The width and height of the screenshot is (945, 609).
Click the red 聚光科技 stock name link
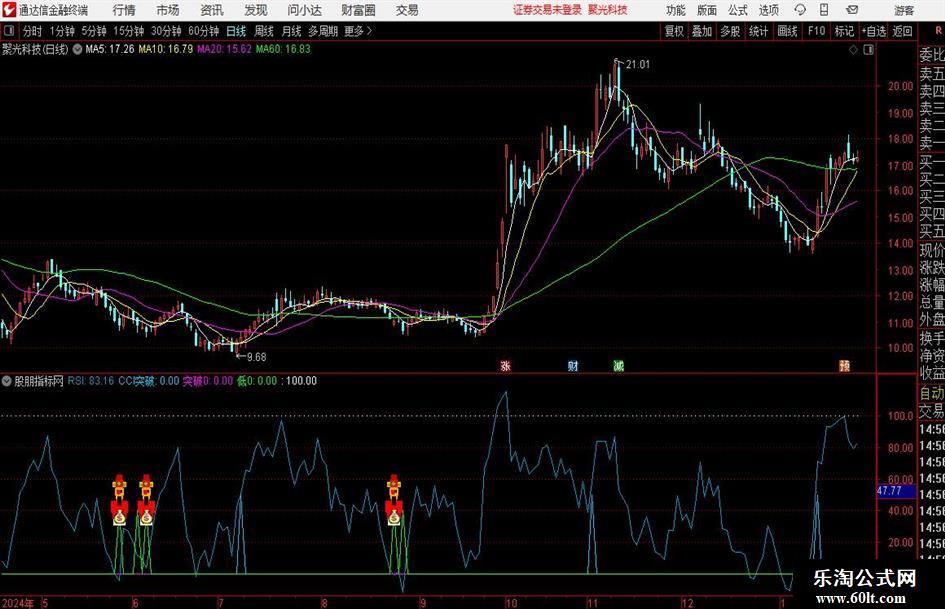click(x=608, y=10)
